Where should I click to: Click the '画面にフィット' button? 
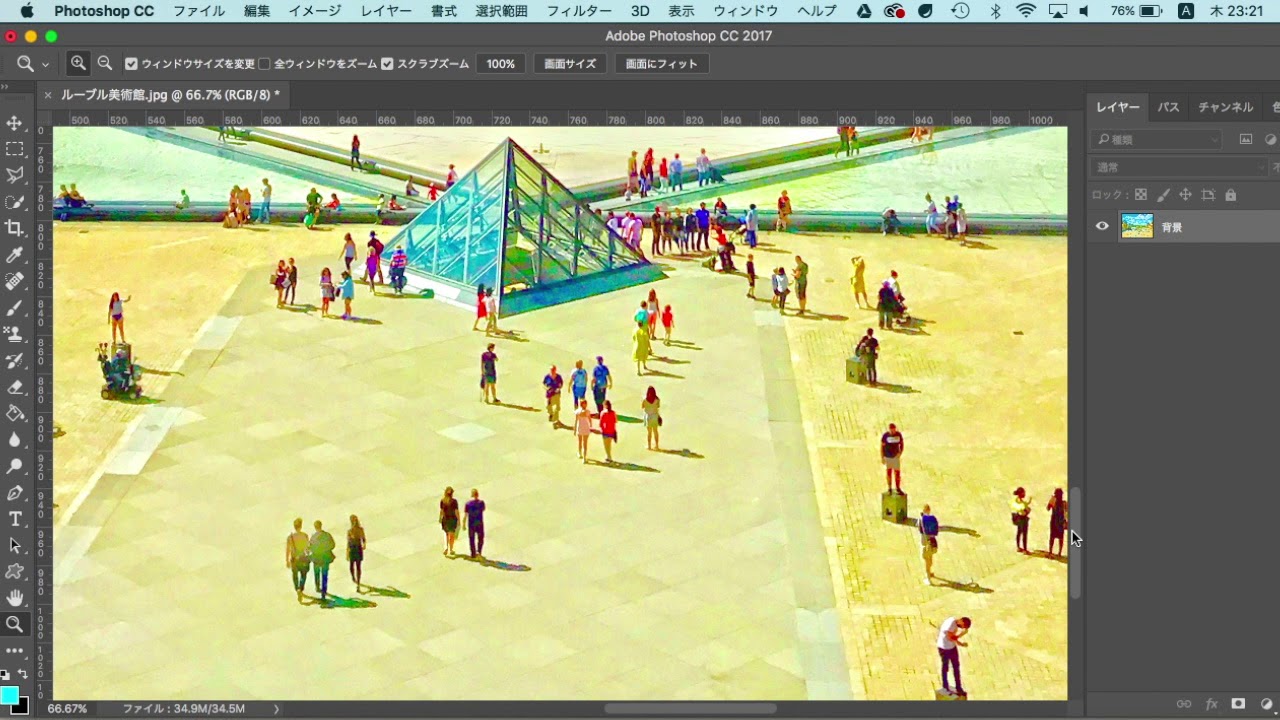(x=661, y=63)
